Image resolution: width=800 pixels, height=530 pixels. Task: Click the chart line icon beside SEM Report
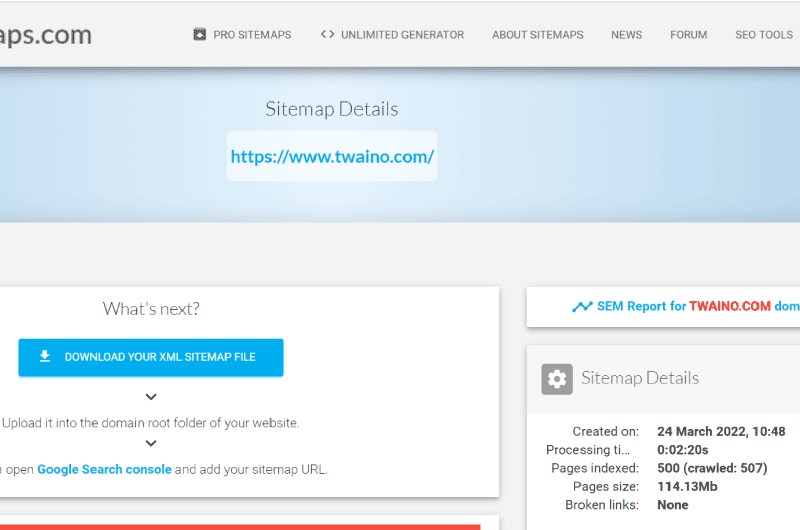tap(582, 306)
